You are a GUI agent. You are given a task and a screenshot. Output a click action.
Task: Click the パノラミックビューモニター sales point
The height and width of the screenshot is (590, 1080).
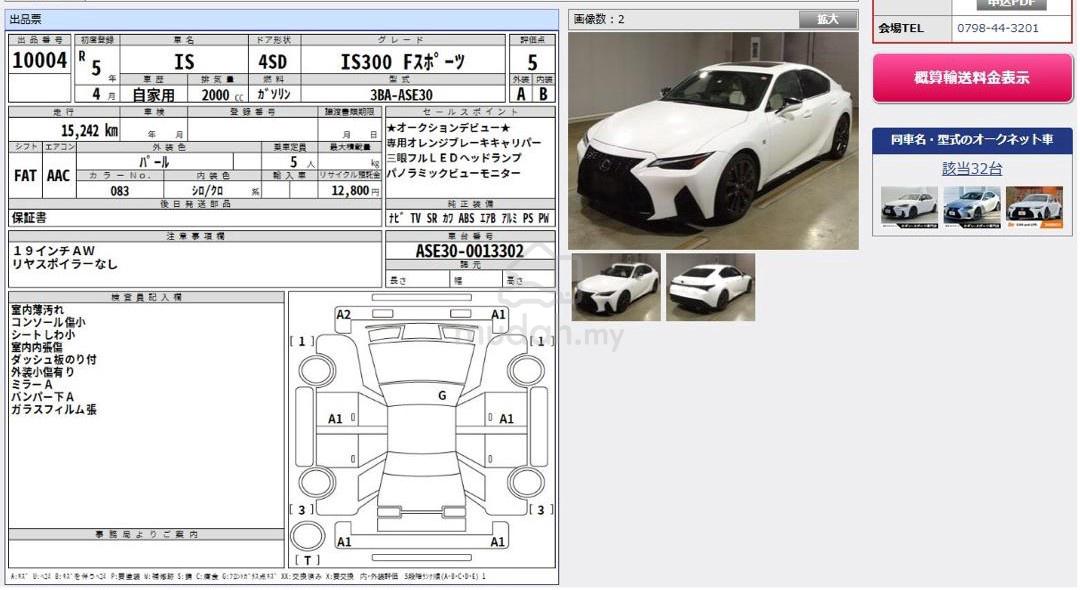(x=453, y=173)
